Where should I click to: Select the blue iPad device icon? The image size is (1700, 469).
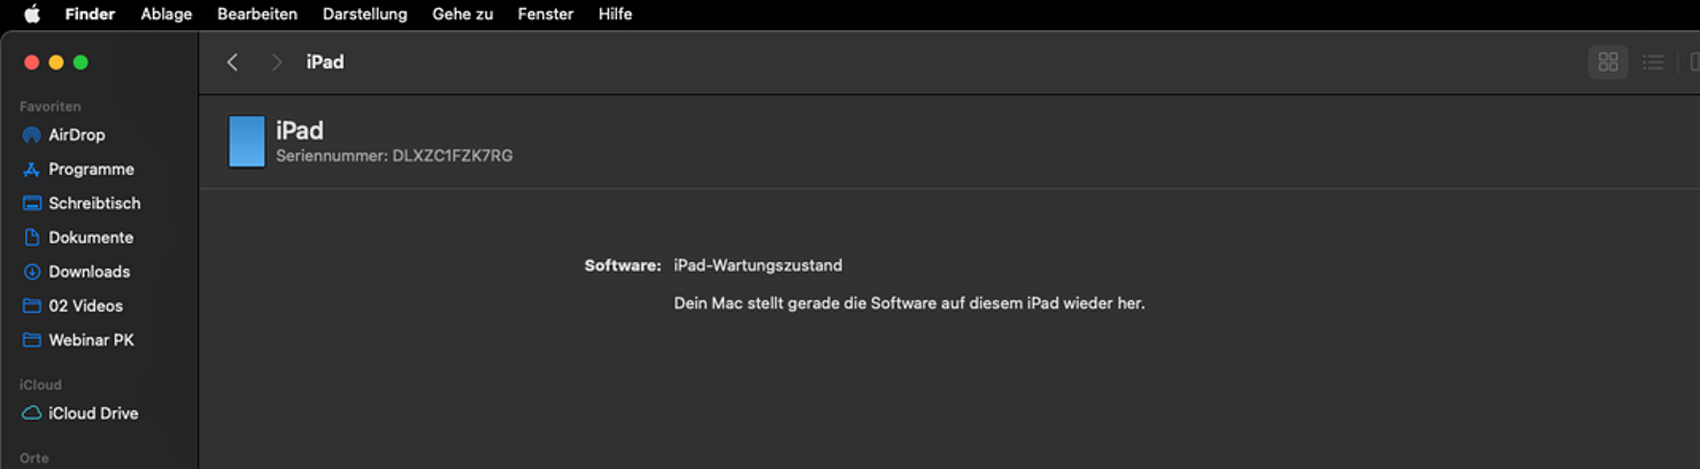[x=247, y=141]
